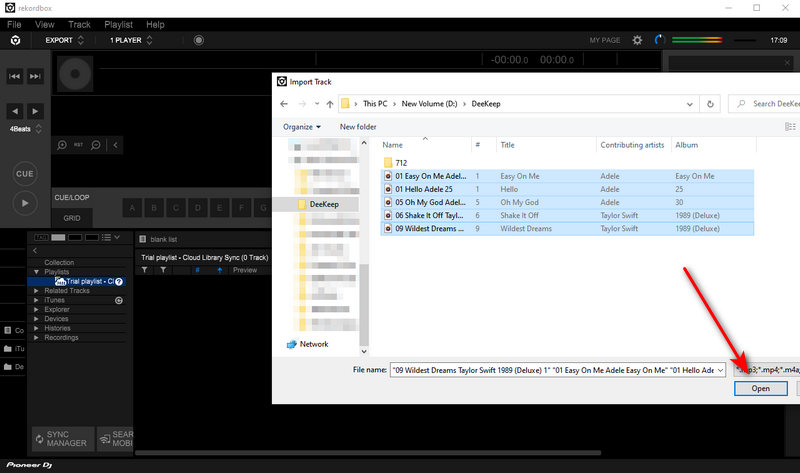The image size is (800, 473).
Task: Click Open to import selected tracks
Action: coord(760,388)
